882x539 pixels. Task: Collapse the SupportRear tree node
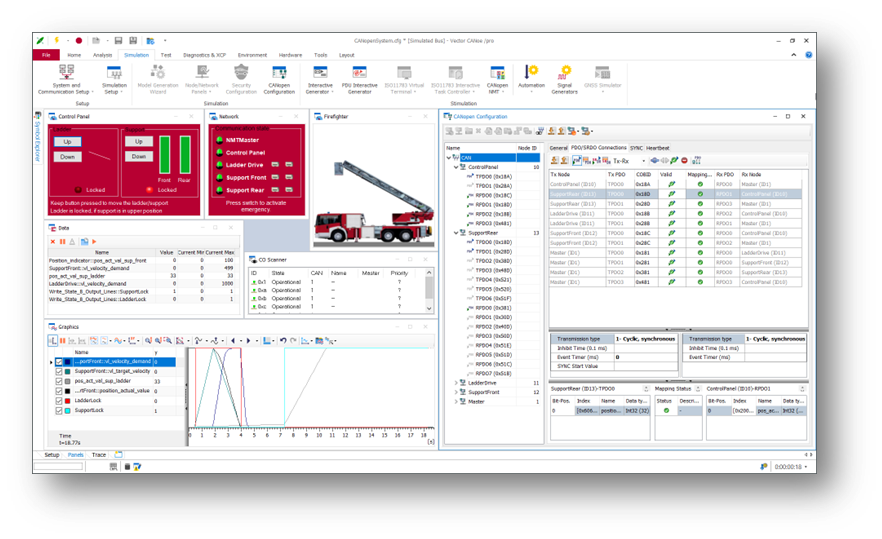point(456,232)
